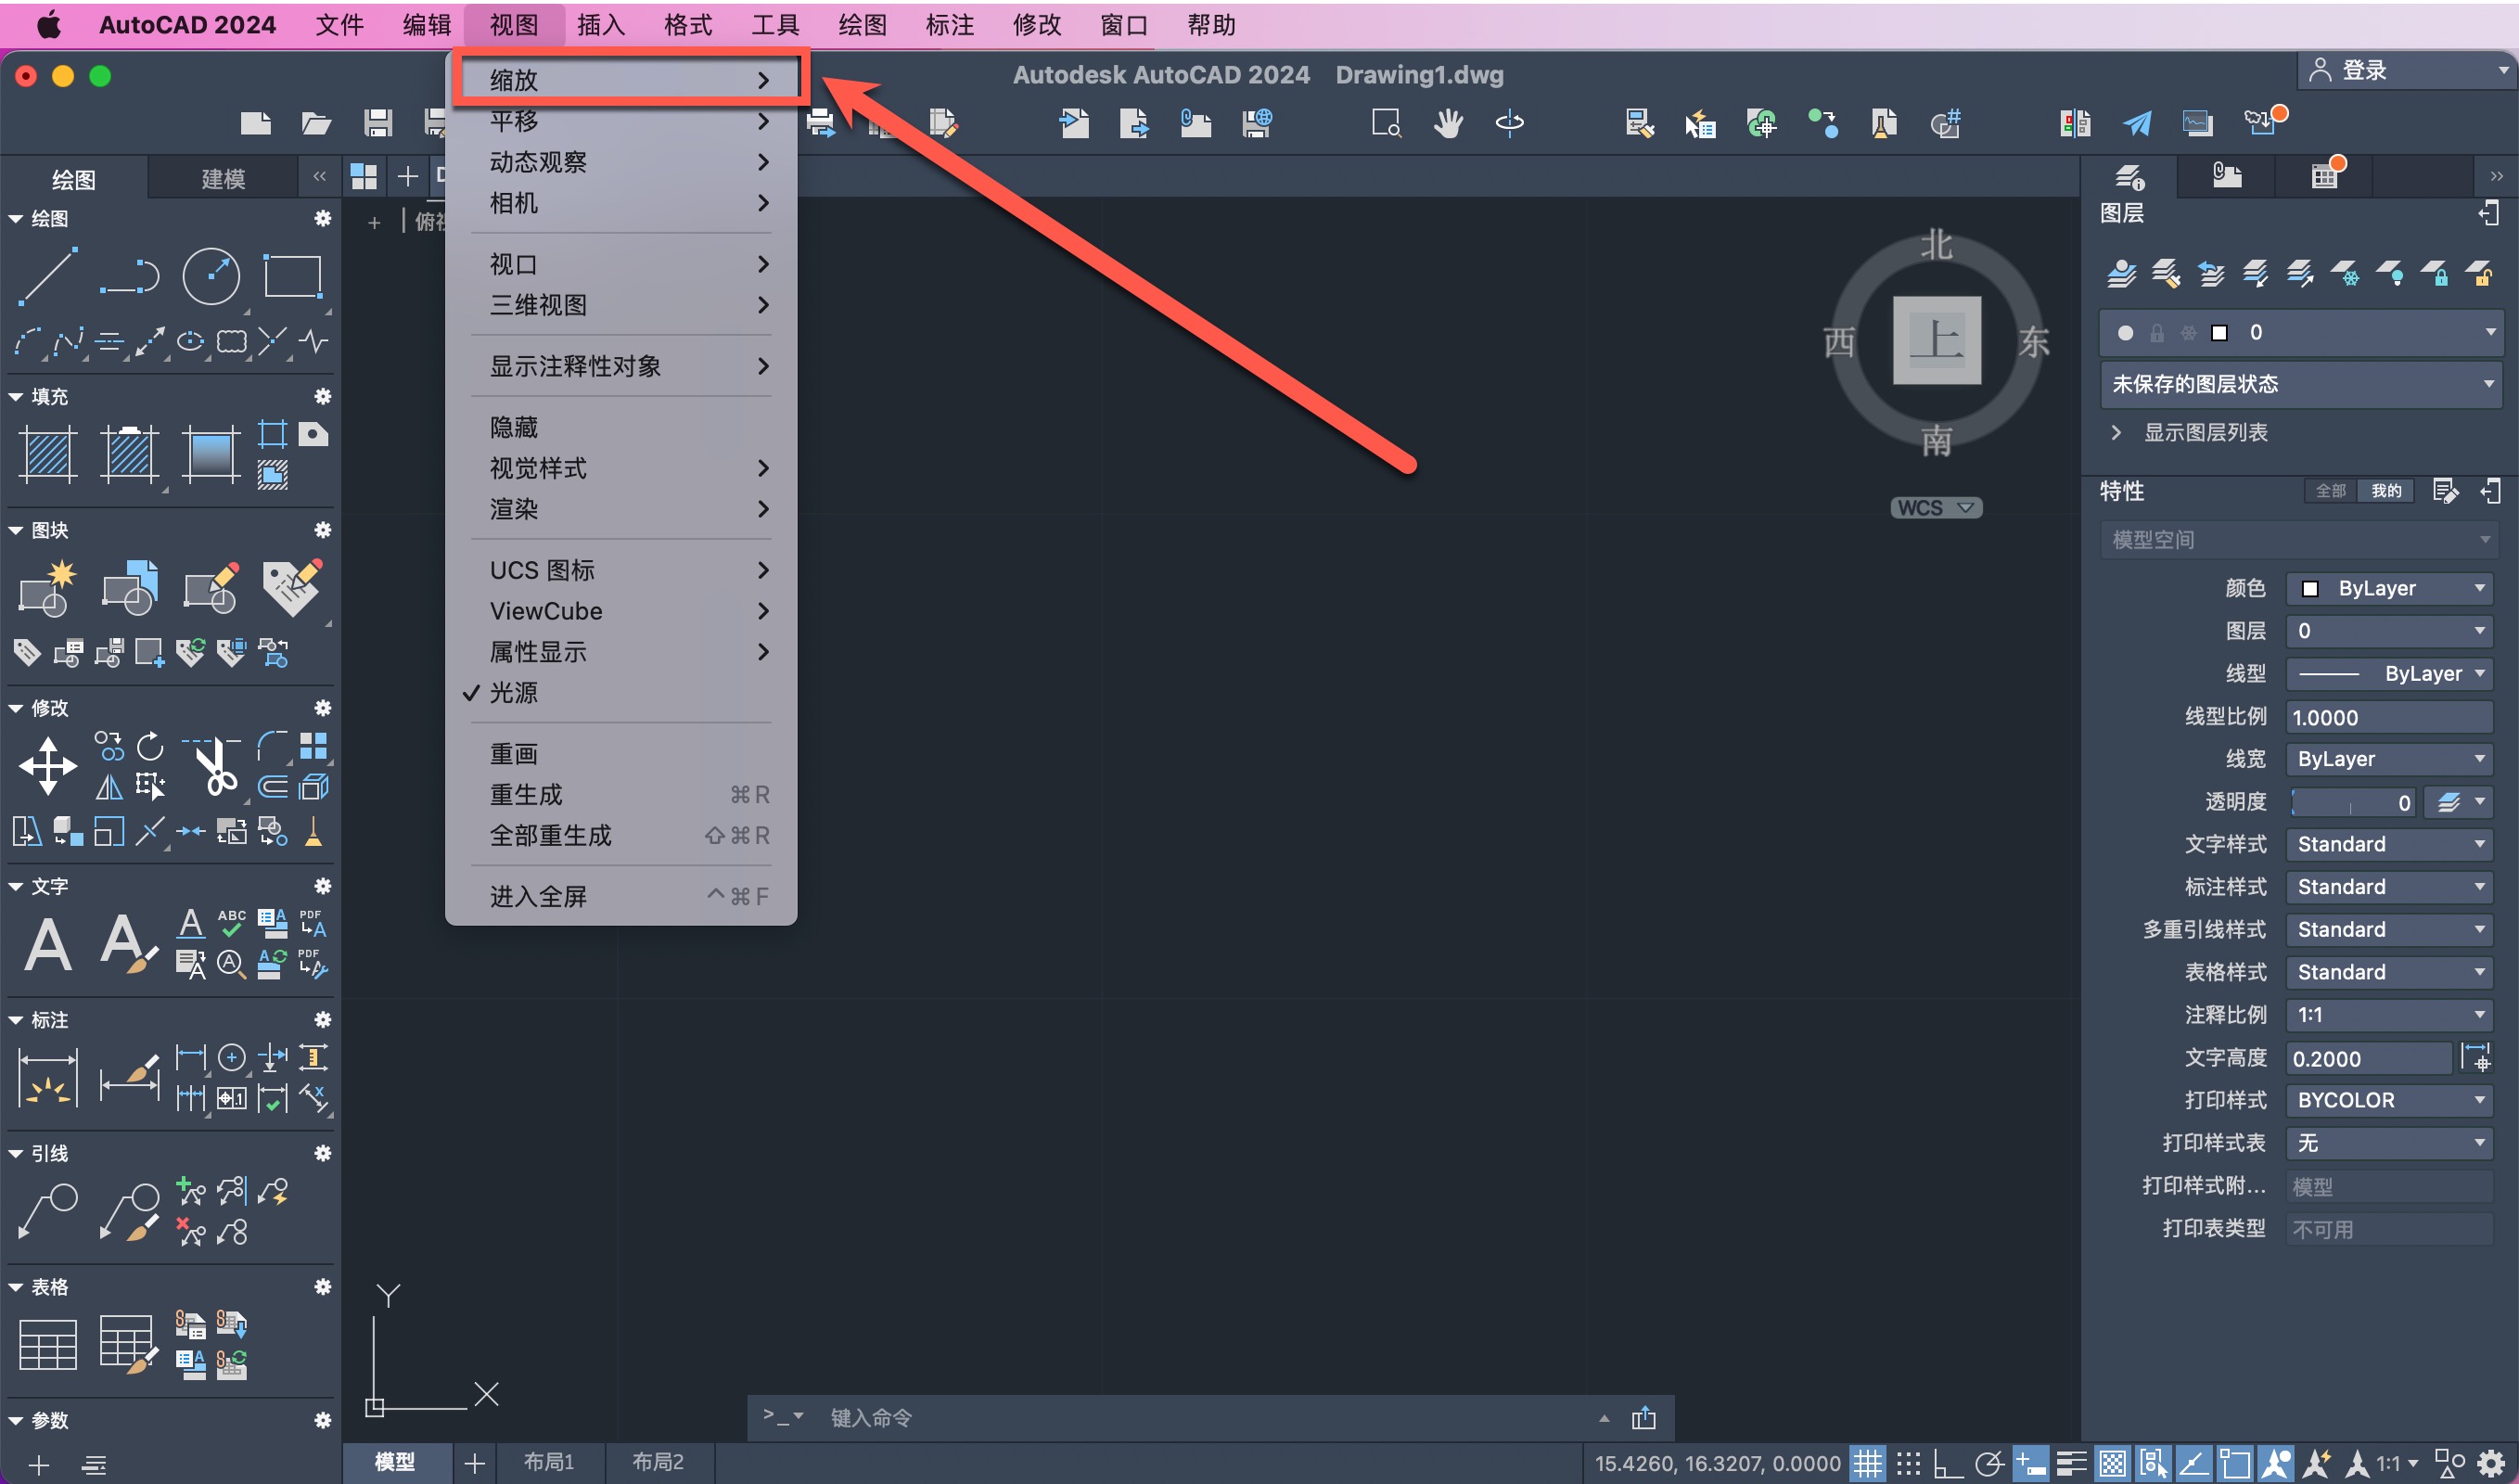Switch to the 布局1 tab
Viewport: 2519px width, 1484px height.
[549, 1462]
